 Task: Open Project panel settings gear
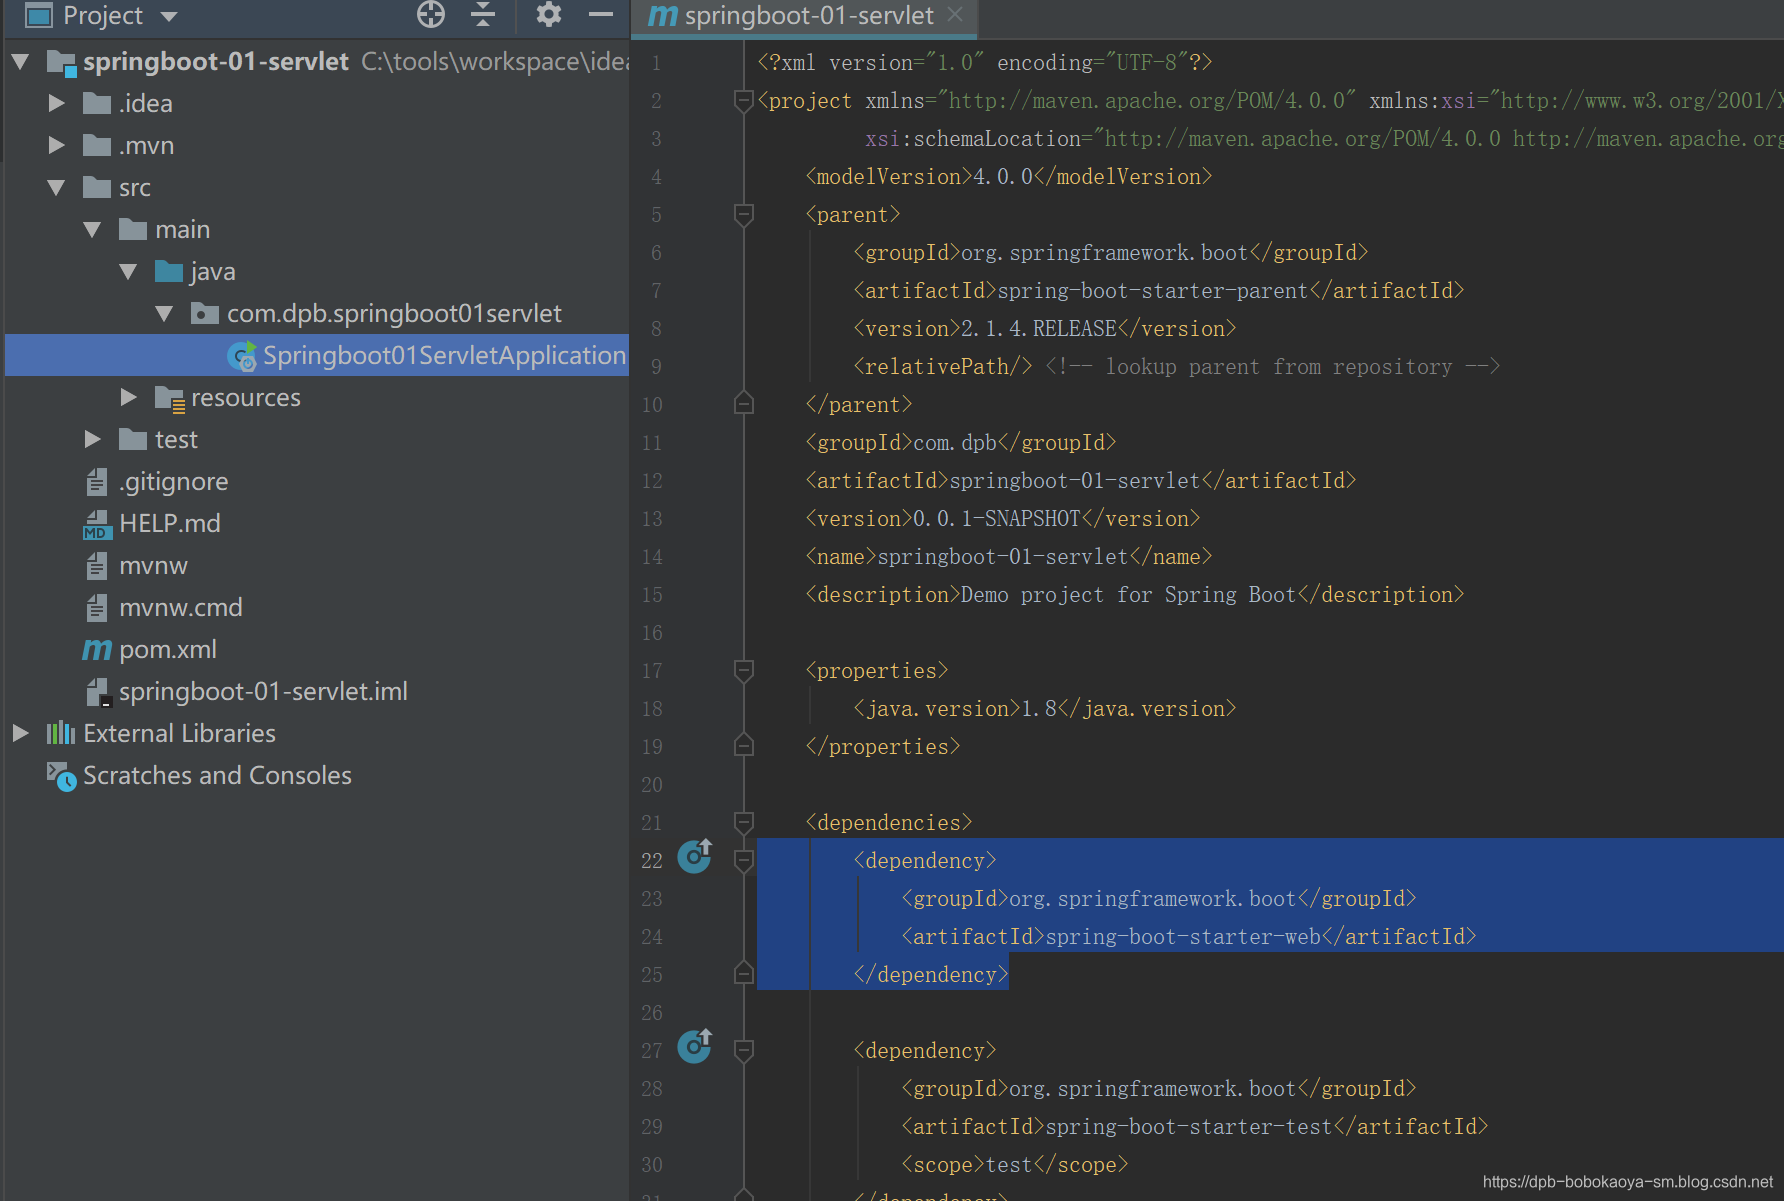[x=549, y=14]
